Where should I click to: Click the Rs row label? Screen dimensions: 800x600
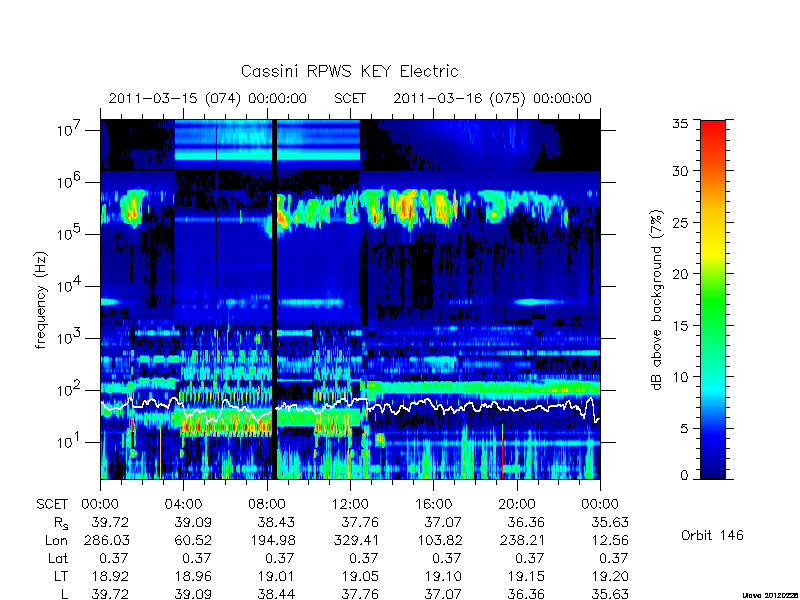[61, 523]
